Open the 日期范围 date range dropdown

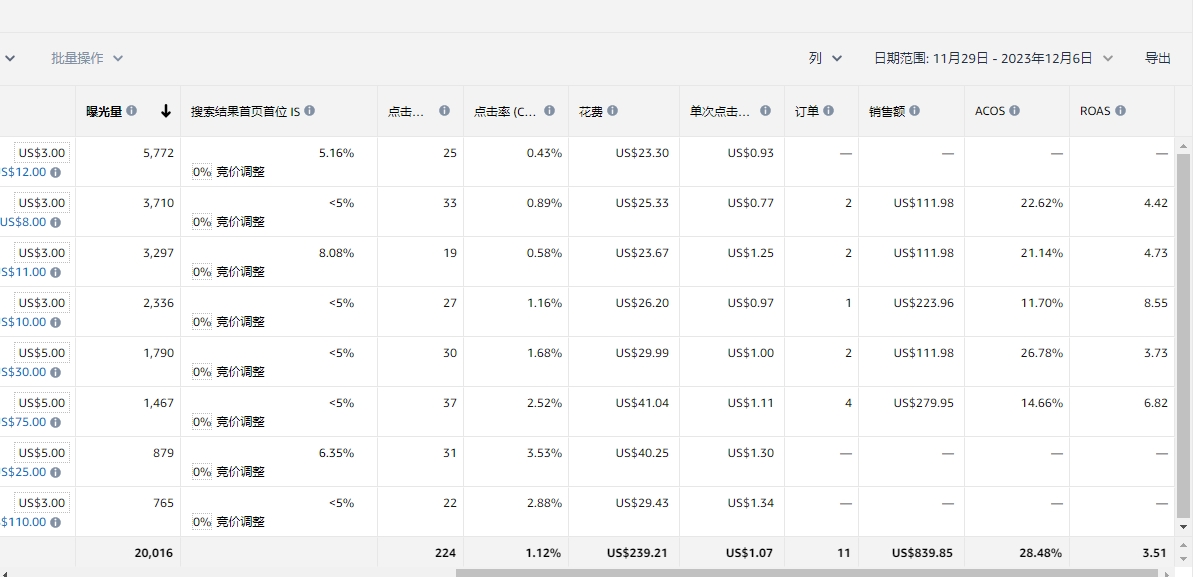993,58
